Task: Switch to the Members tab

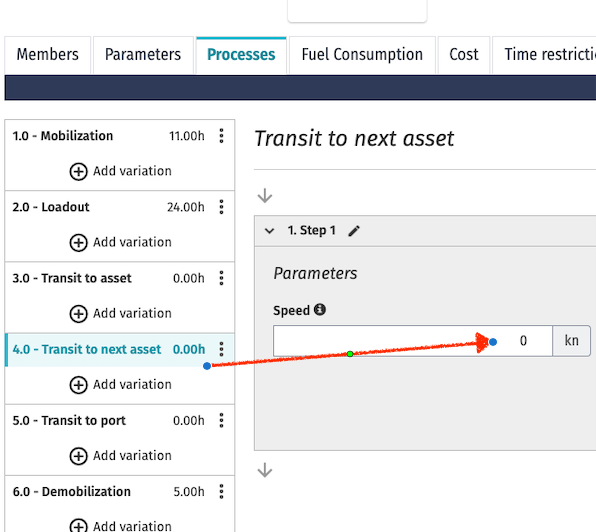Action: (48, 55)
